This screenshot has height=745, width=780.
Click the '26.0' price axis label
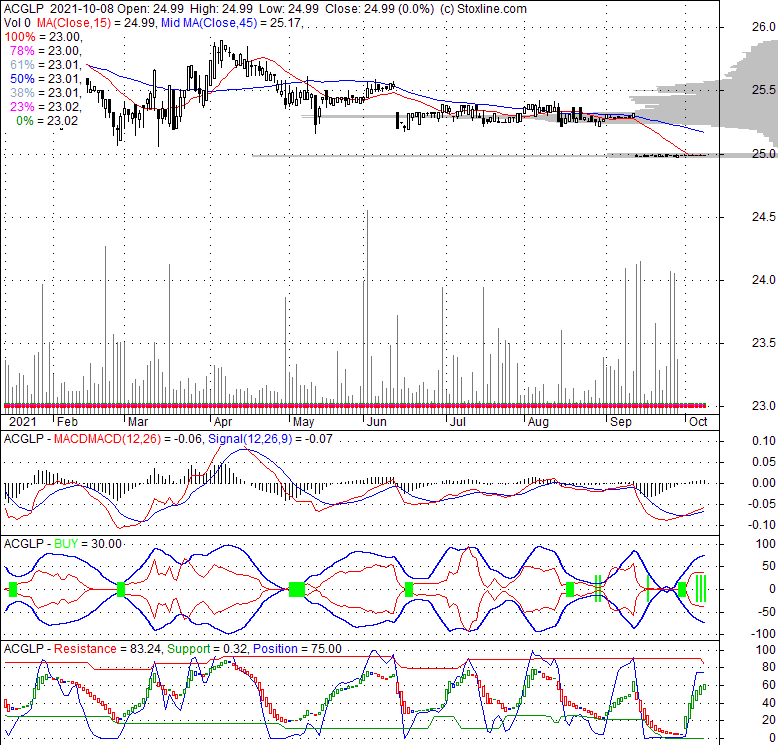coord(764,27)
